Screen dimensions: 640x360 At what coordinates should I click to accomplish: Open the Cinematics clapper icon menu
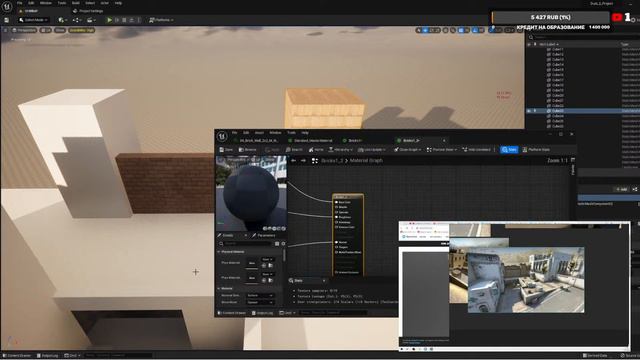91,20
